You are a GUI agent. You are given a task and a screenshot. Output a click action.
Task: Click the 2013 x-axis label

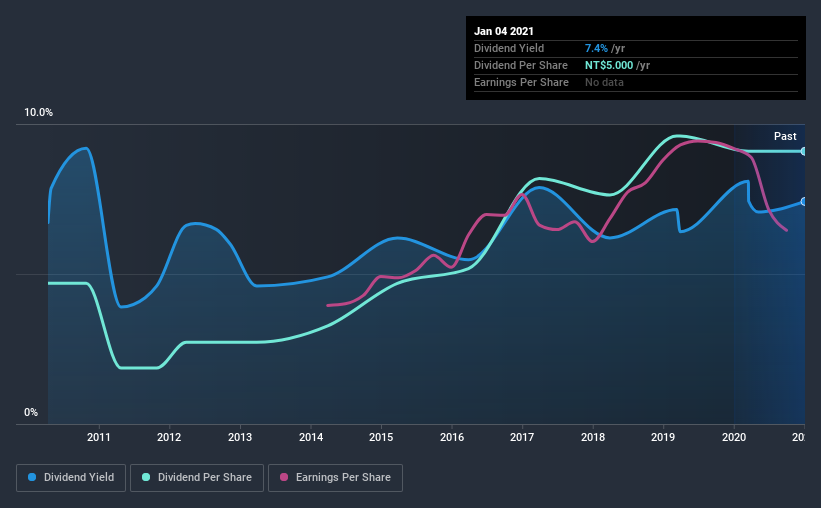(x=240, y=437)
